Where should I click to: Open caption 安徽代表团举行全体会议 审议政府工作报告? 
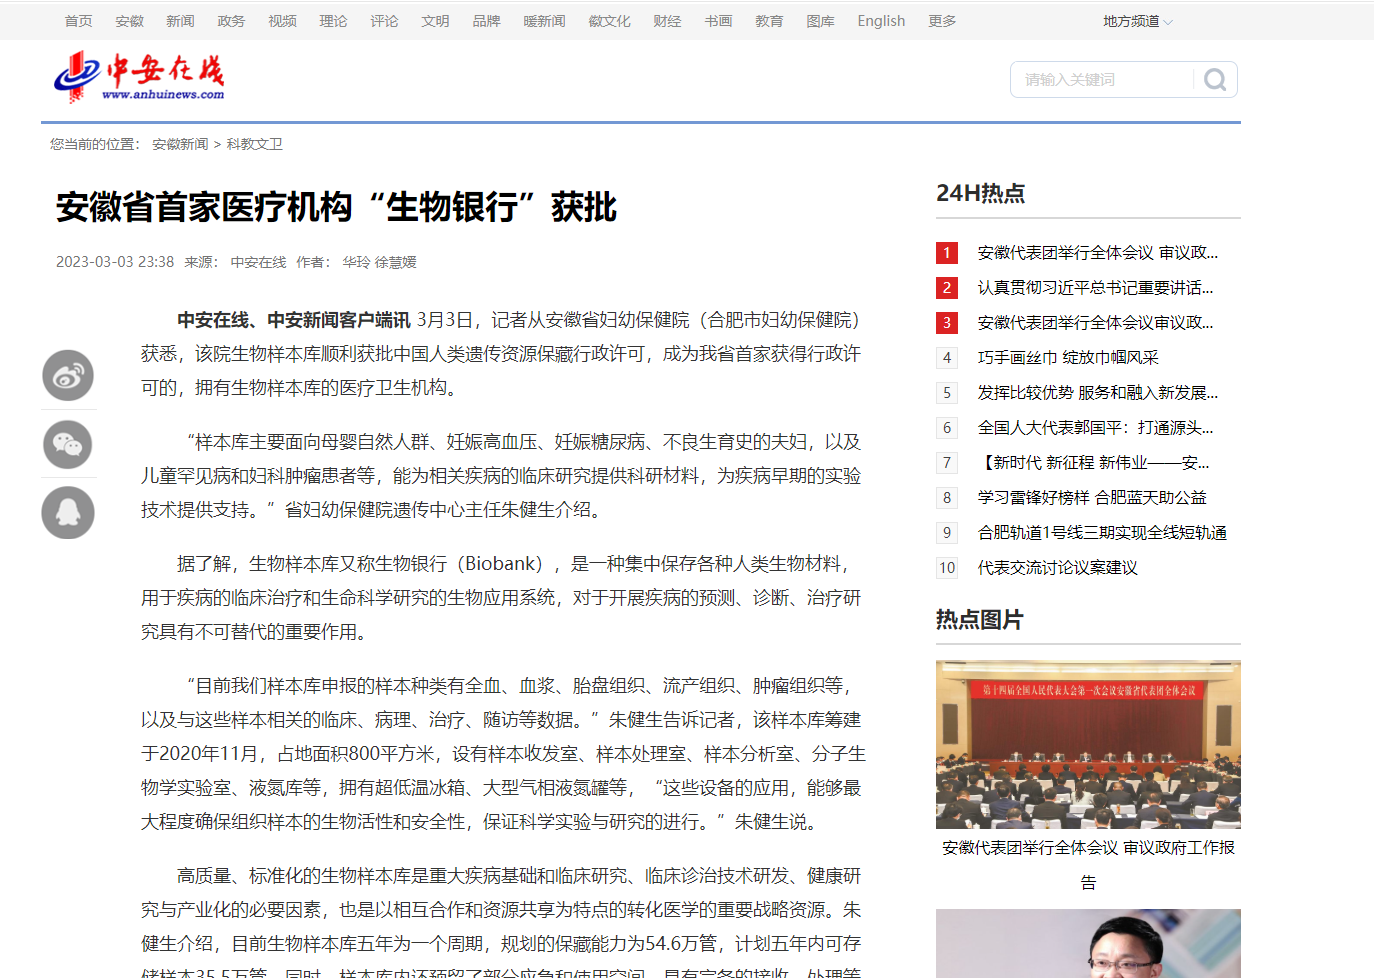click(x=1088, y=865)
